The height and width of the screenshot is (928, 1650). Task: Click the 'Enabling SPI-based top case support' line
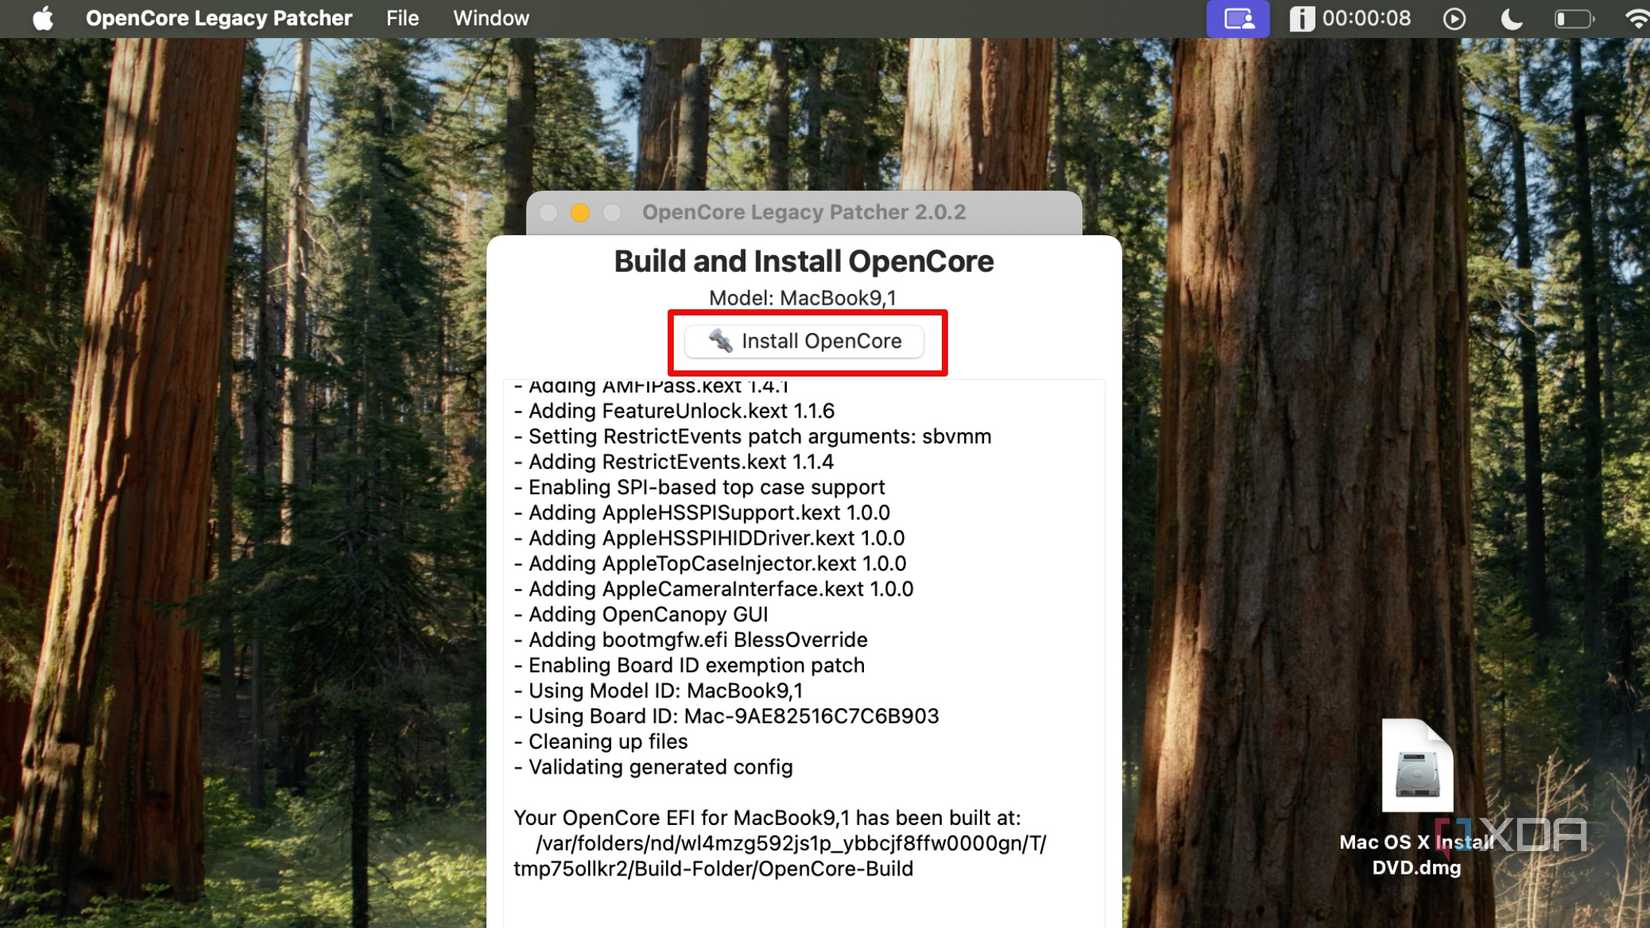tap(699, 487)
